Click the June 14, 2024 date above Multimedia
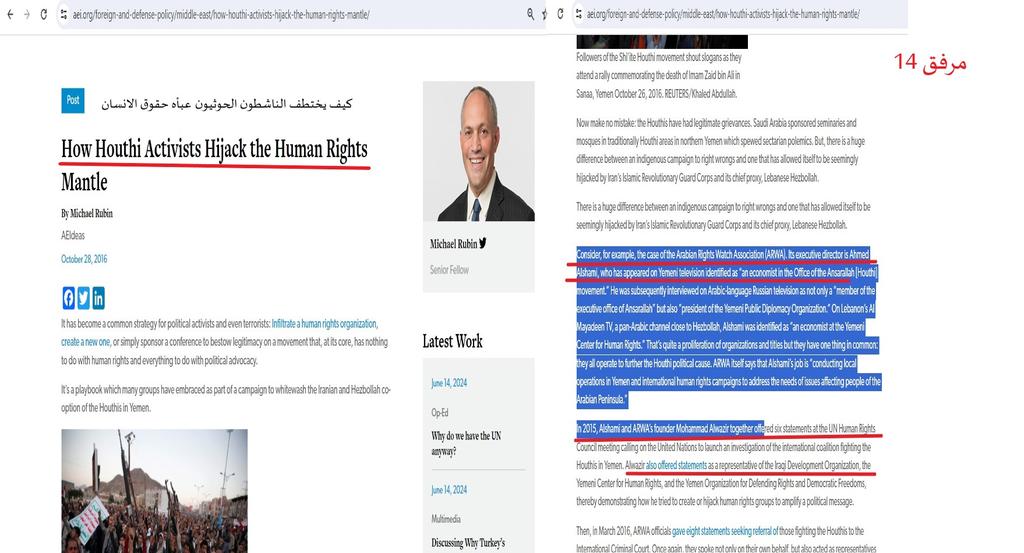Image resolution: width=1024 pixels, height=553 pixels. pyautogui.click(x=449, y=490)
